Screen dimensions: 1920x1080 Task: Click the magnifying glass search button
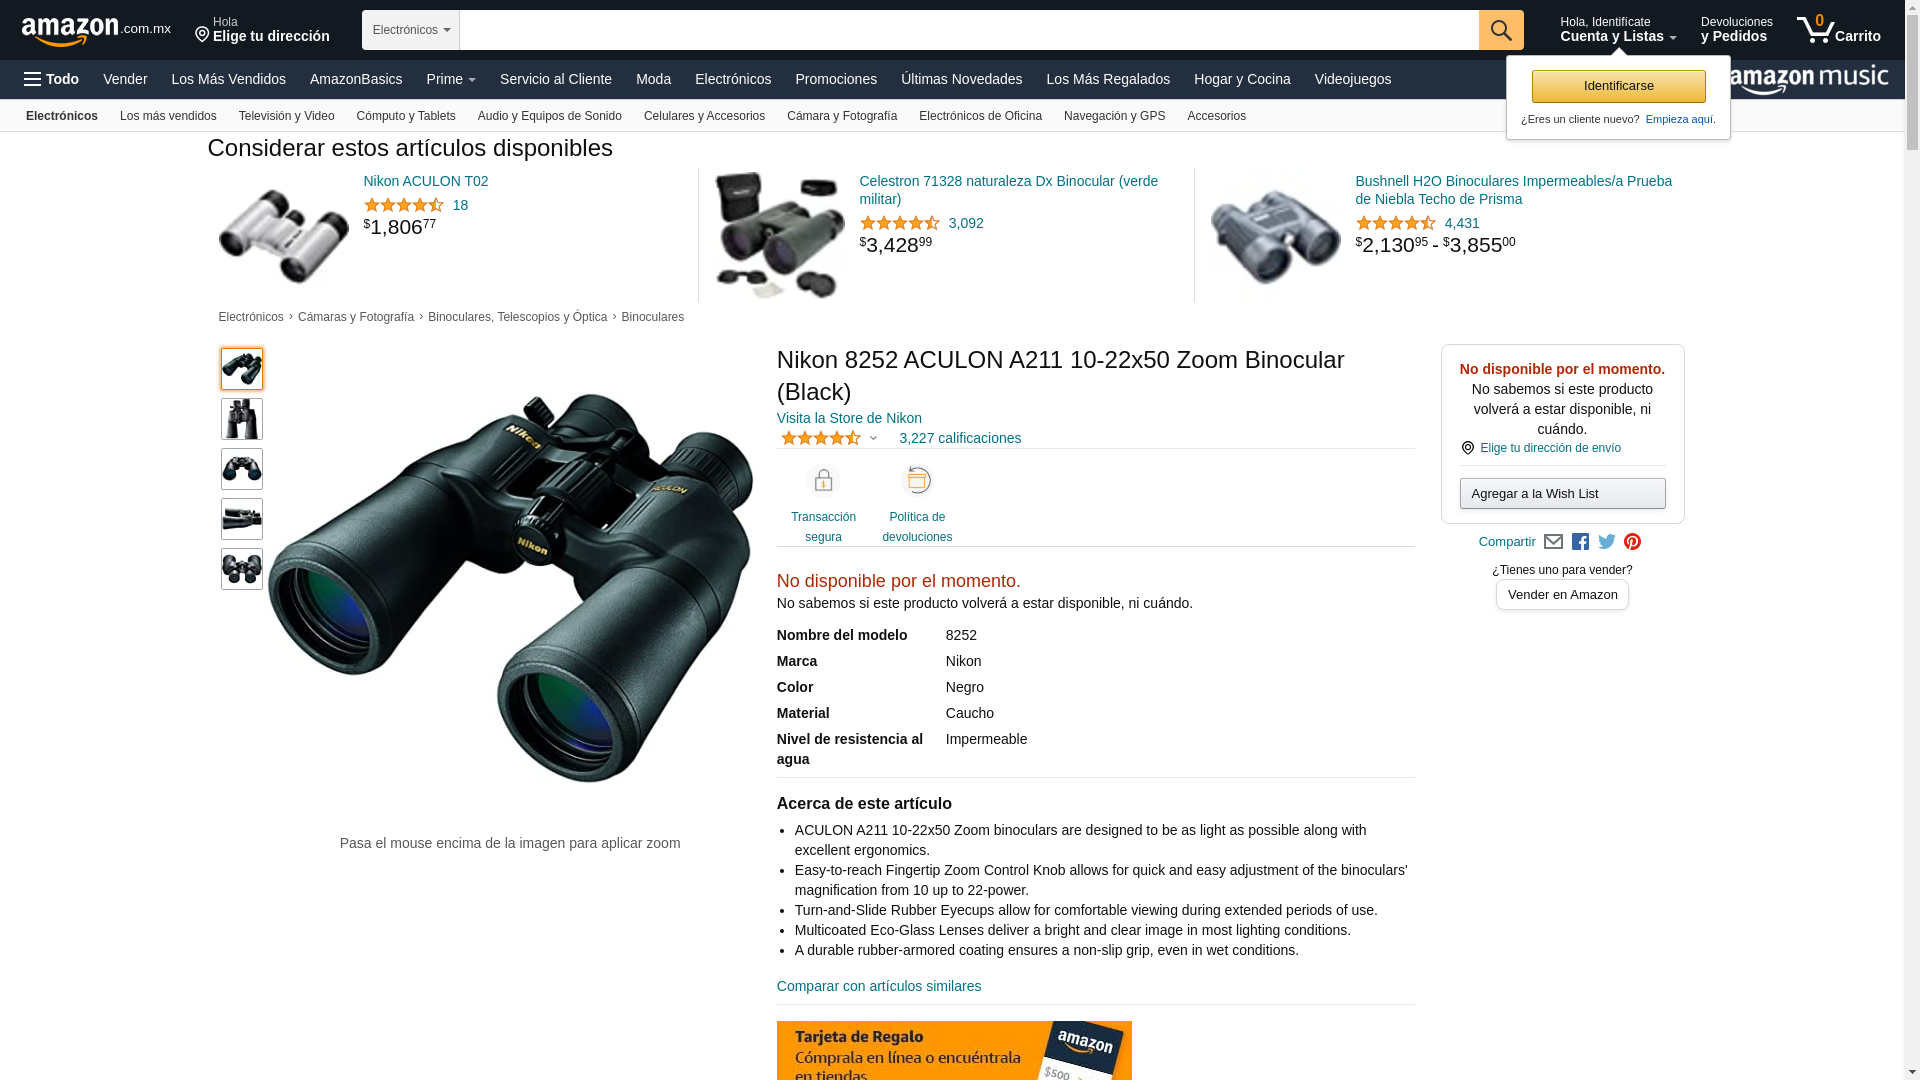(1500, 30)
